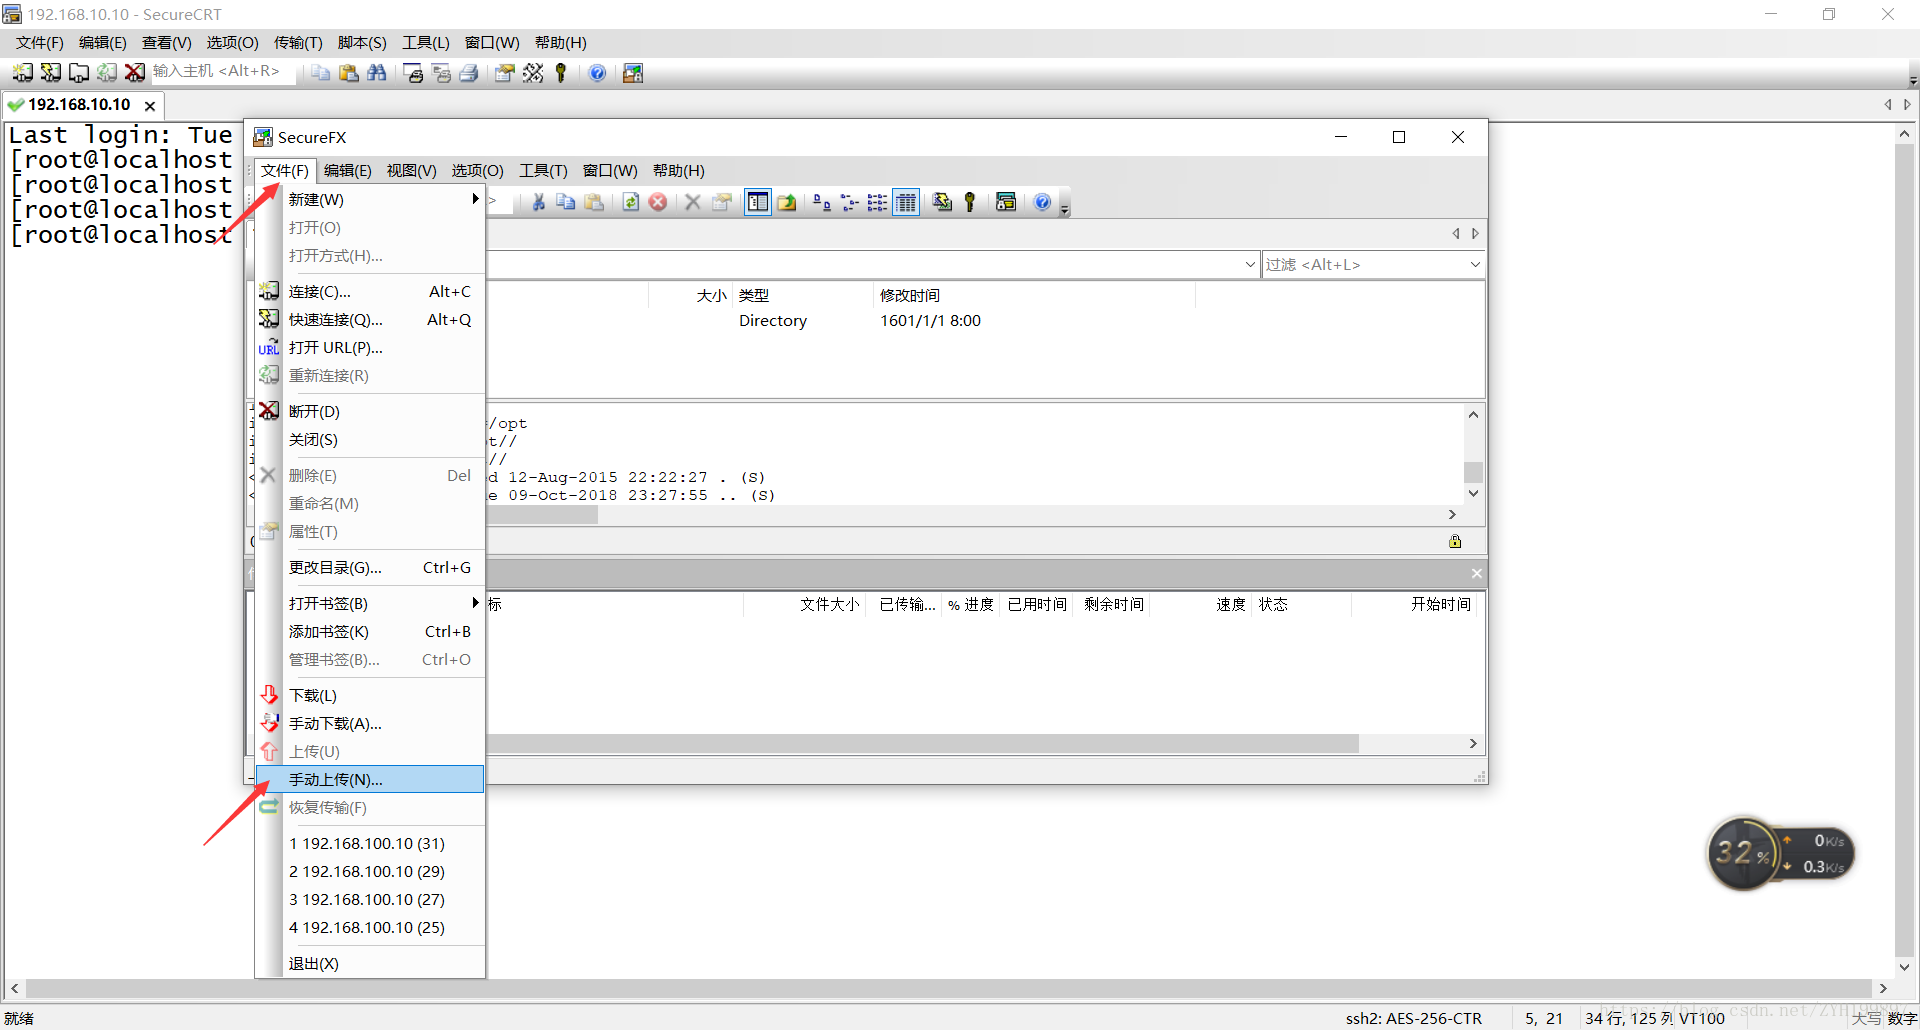Click SecureCRT launch icon in SecureFX toolbar
Image resolution: width=1920 pixels, height=1030 pixels.
coord(1006,202)
